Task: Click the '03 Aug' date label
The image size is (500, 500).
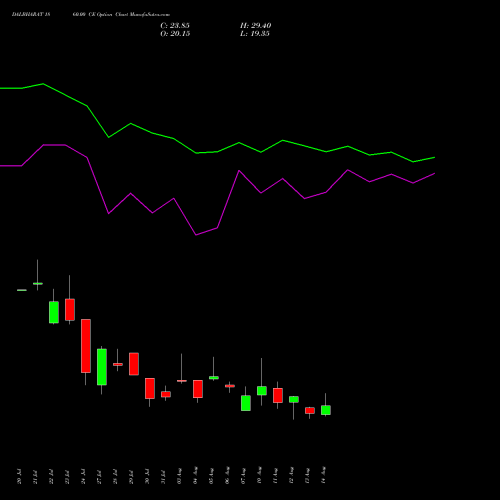Action: click(x=179, y=476)
